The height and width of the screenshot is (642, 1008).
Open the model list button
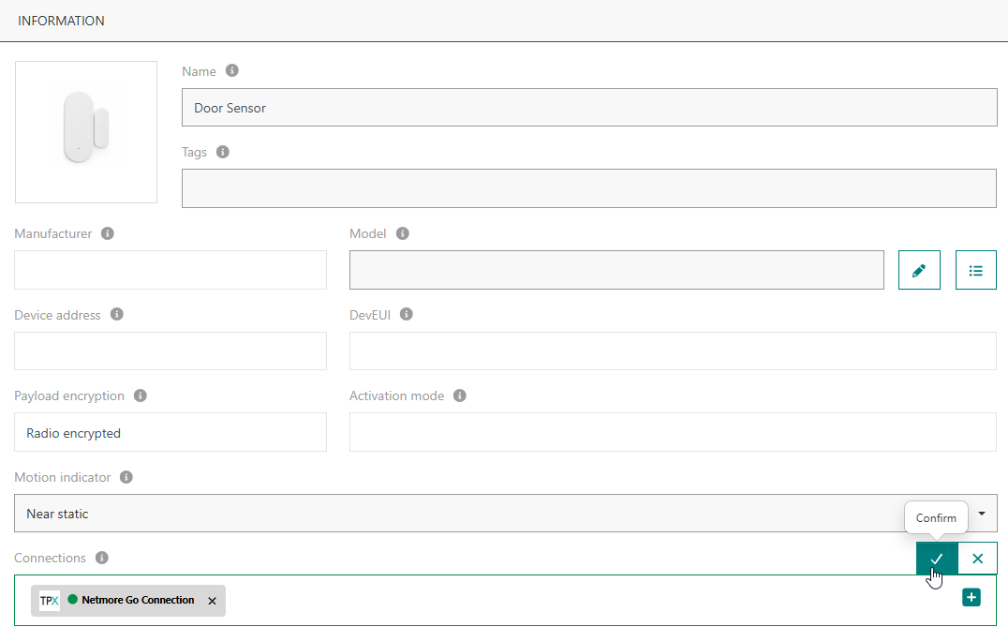[x=976, y=270]
